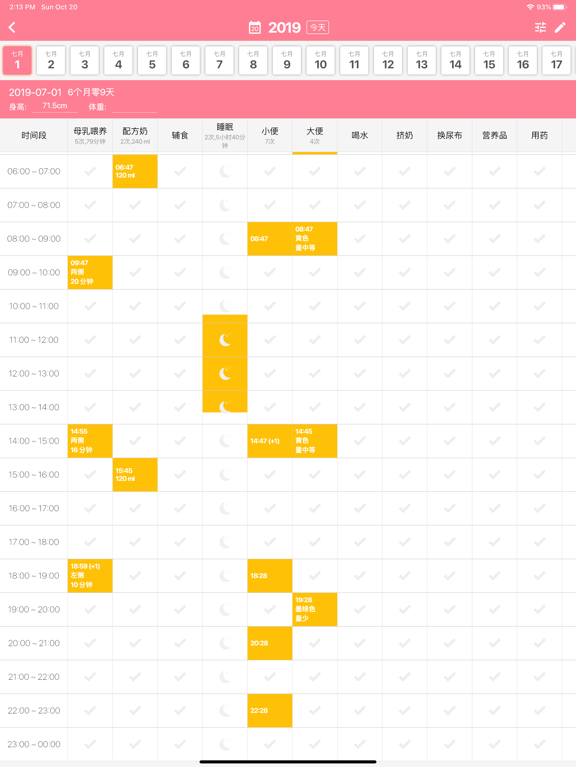The image size is (576, 768).
Task: Select July 2 date tab
Action: 51,60
